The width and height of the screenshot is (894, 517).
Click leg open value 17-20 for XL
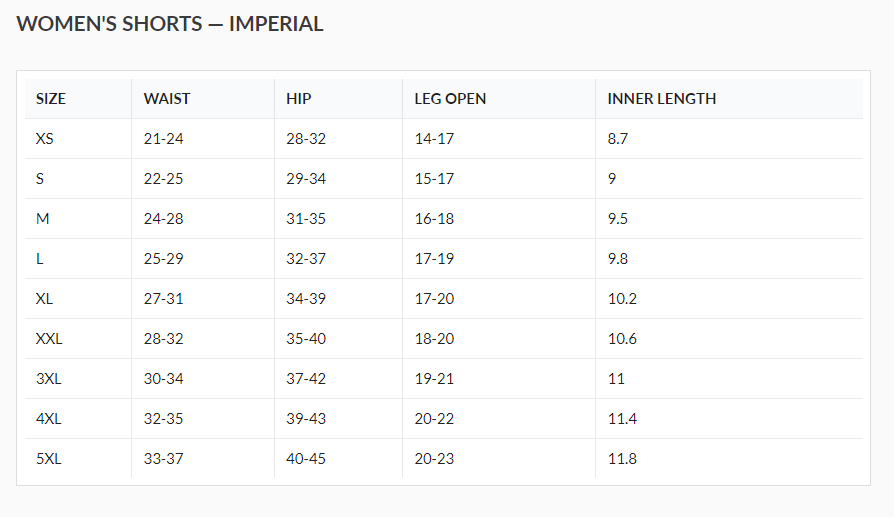(434, 299)
